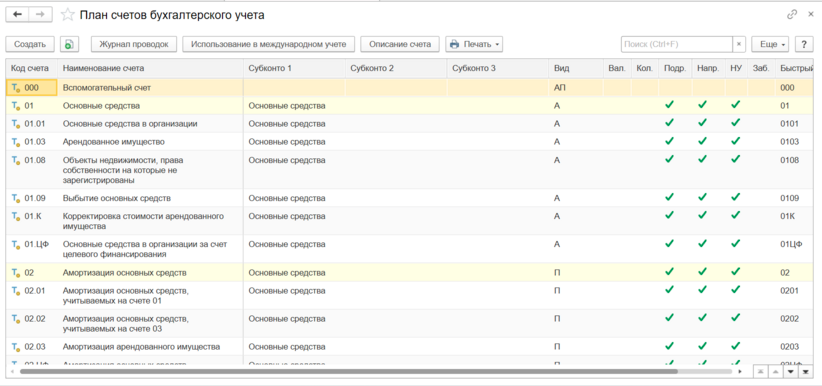
Task: Sort by the Наименование счета column header
Action: (150, 69)
